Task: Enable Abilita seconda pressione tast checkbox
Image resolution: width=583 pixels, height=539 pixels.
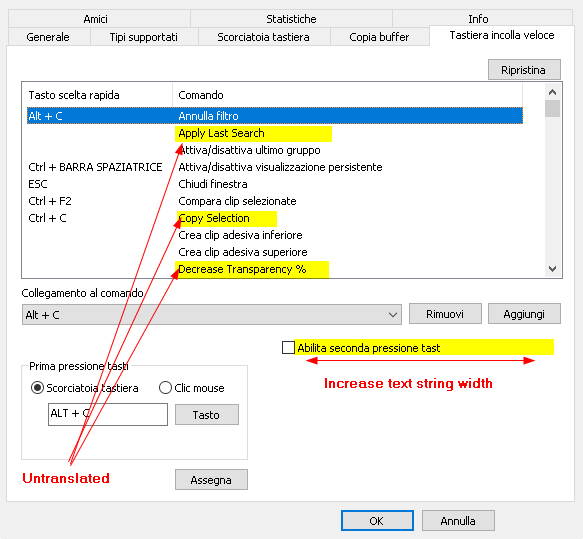Action: click(288, 348)
